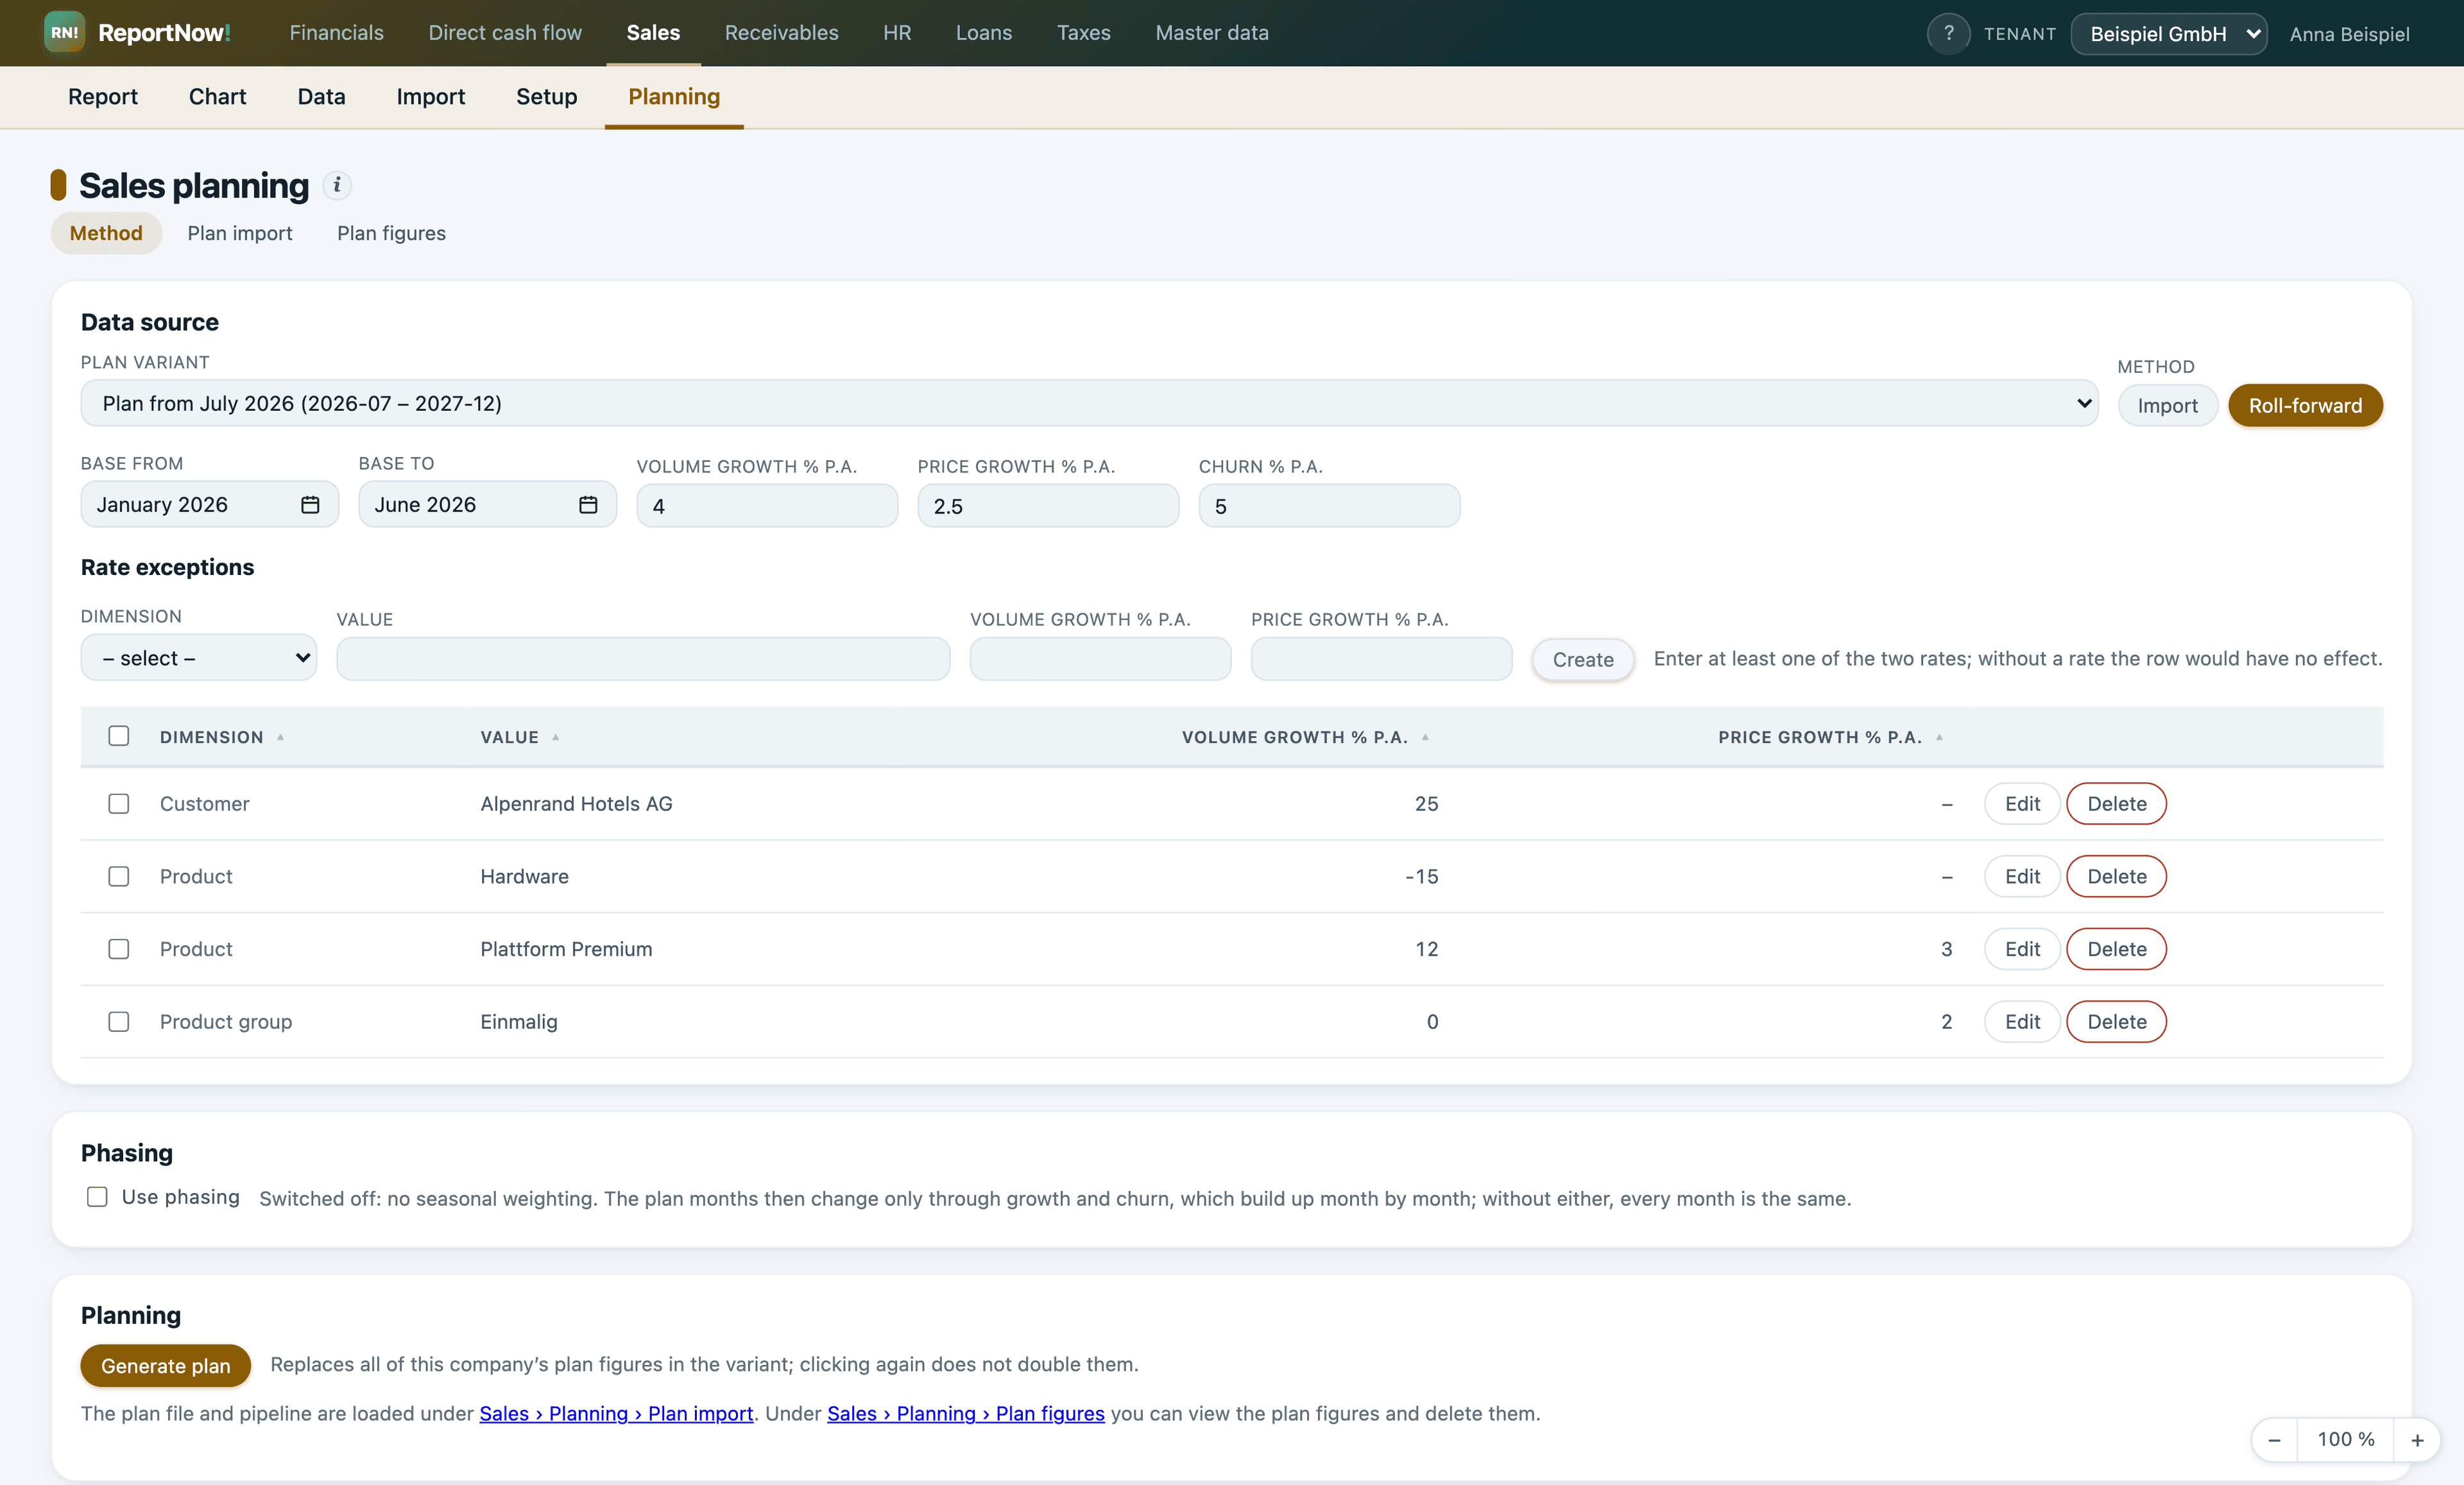Click the exception Price growth input
Image resolution: width=2464 pixels, height=1485 pixels.
click(1381, 659)
